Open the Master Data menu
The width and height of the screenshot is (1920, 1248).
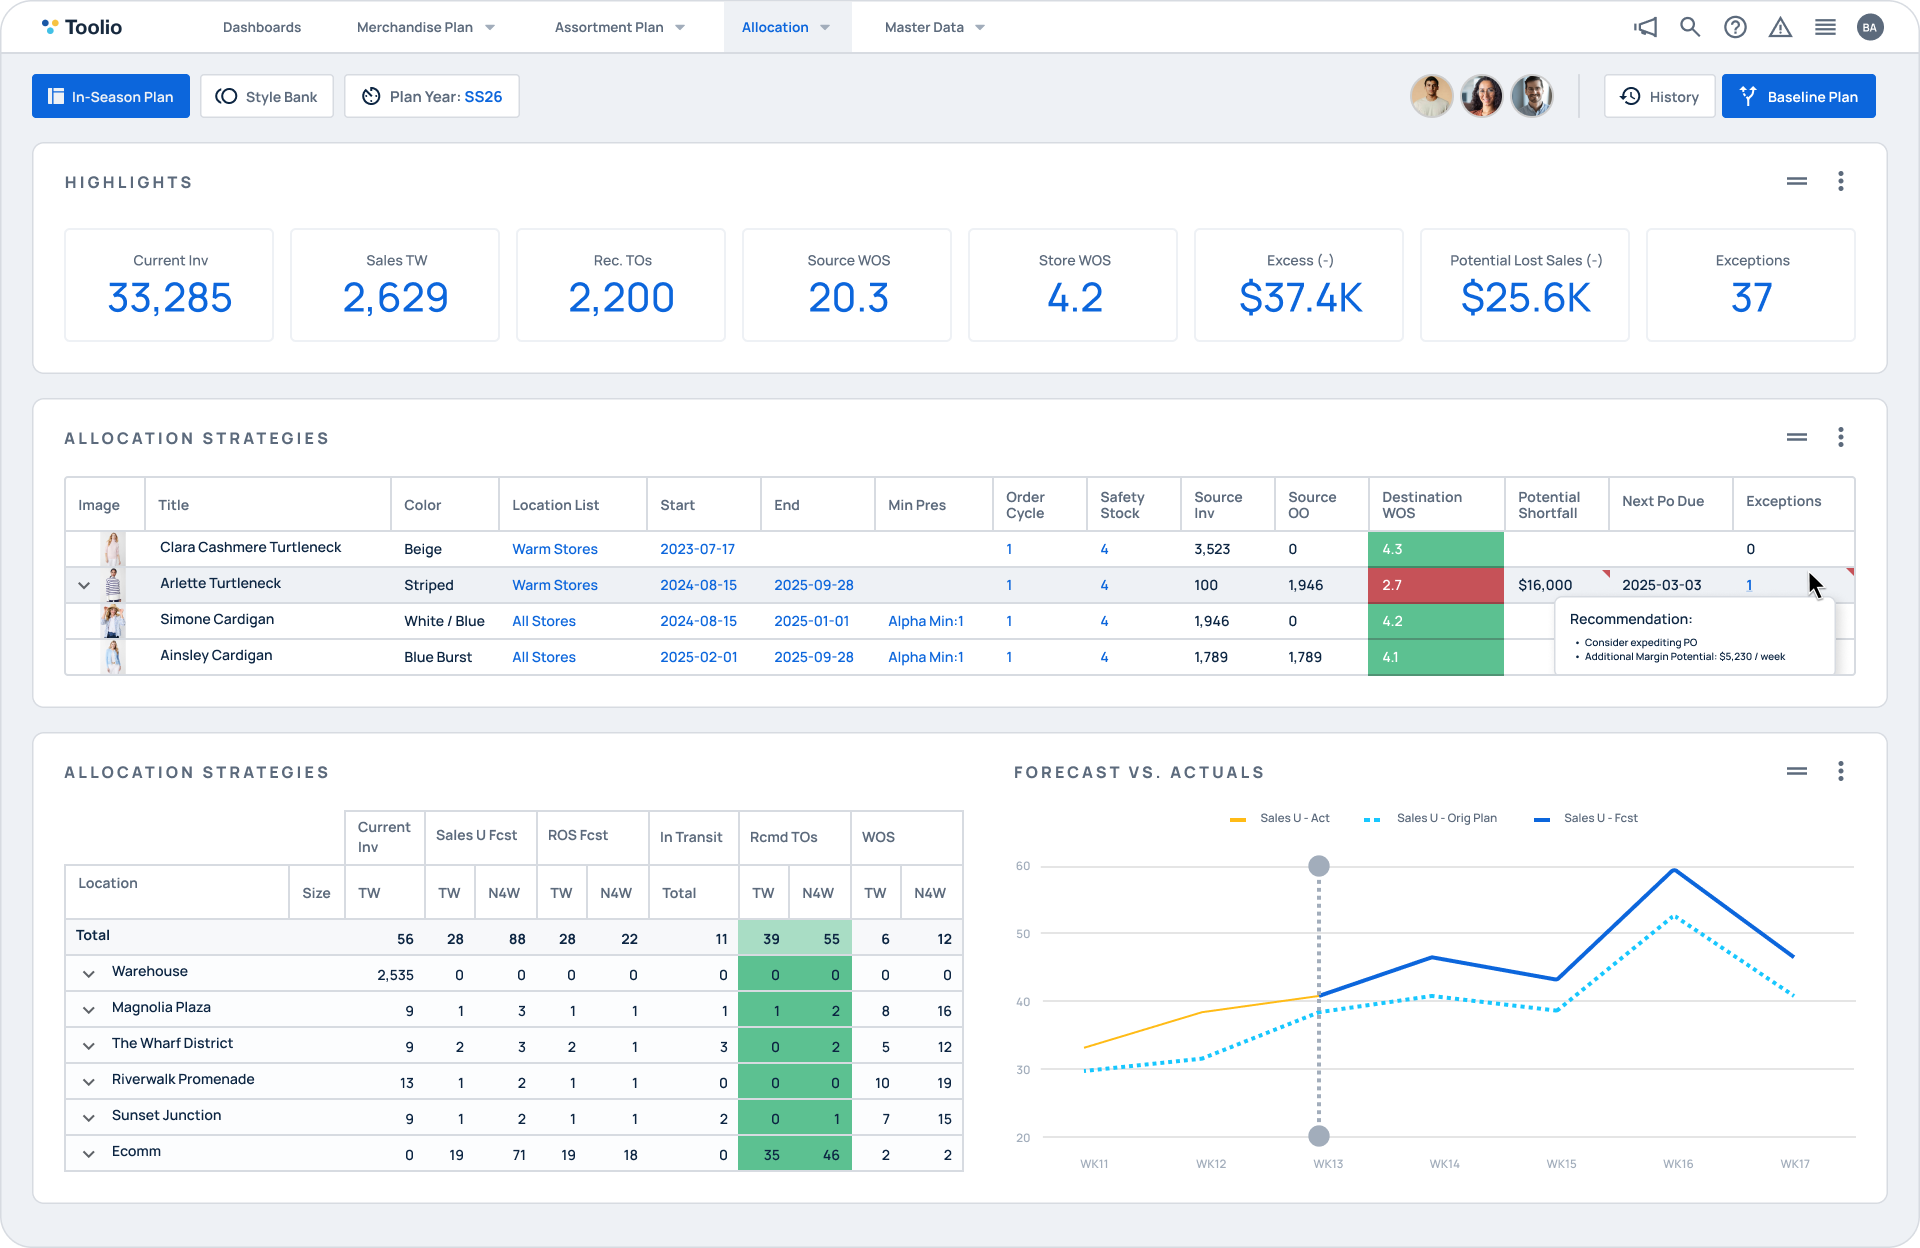pos(932,27)
